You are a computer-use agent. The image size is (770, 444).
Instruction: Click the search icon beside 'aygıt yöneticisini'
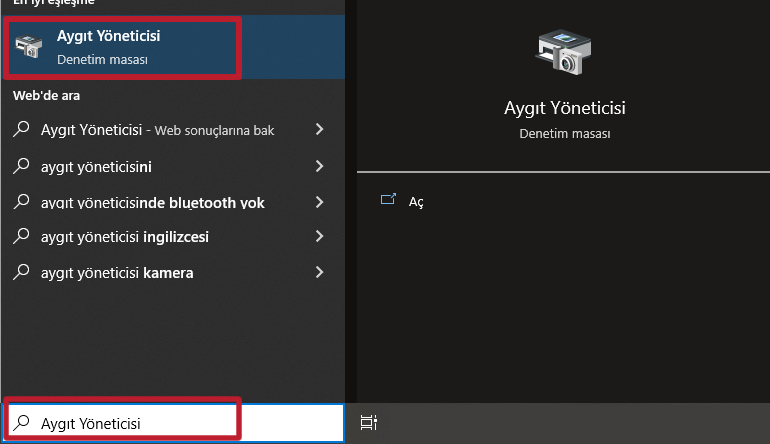[x=22, y=166]
